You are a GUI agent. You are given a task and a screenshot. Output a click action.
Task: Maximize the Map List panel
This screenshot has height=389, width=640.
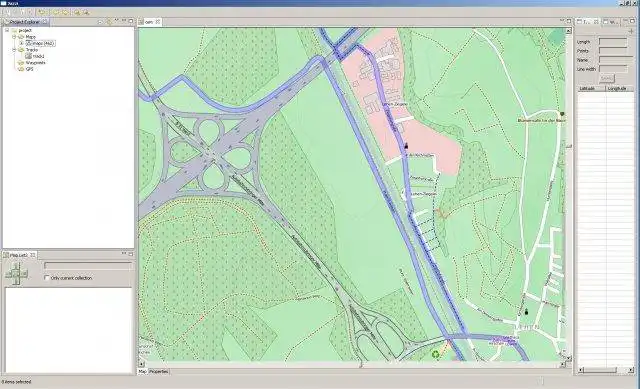131,253
